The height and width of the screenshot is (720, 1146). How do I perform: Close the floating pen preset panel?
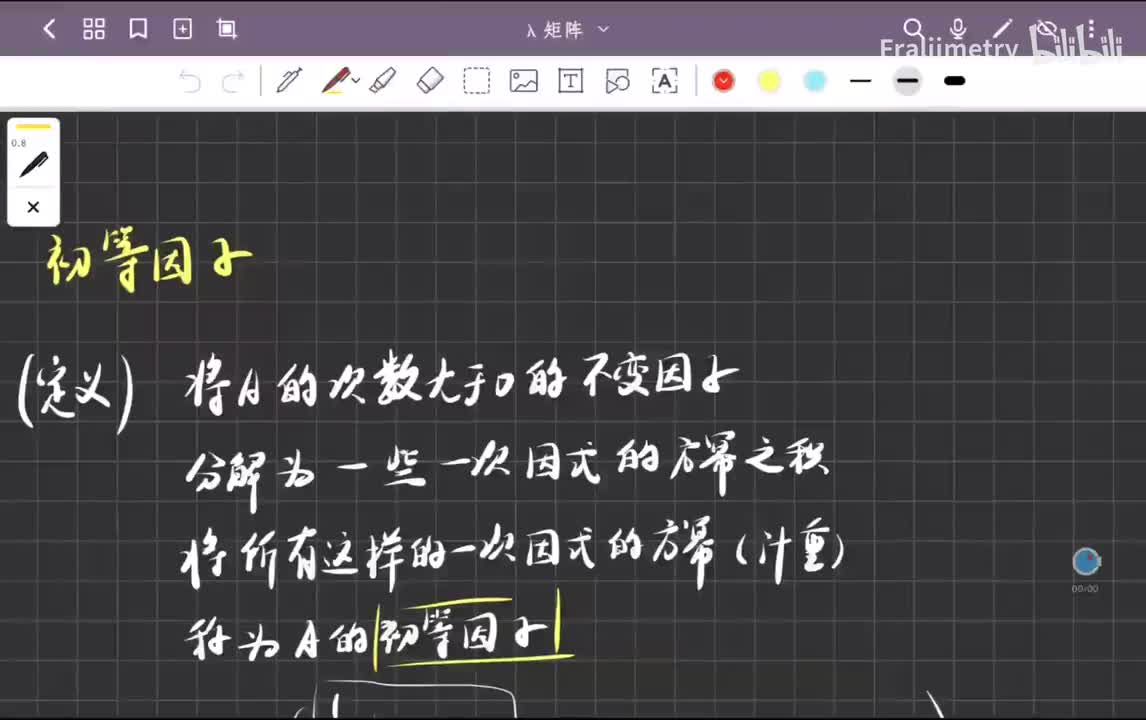[33, 208]
